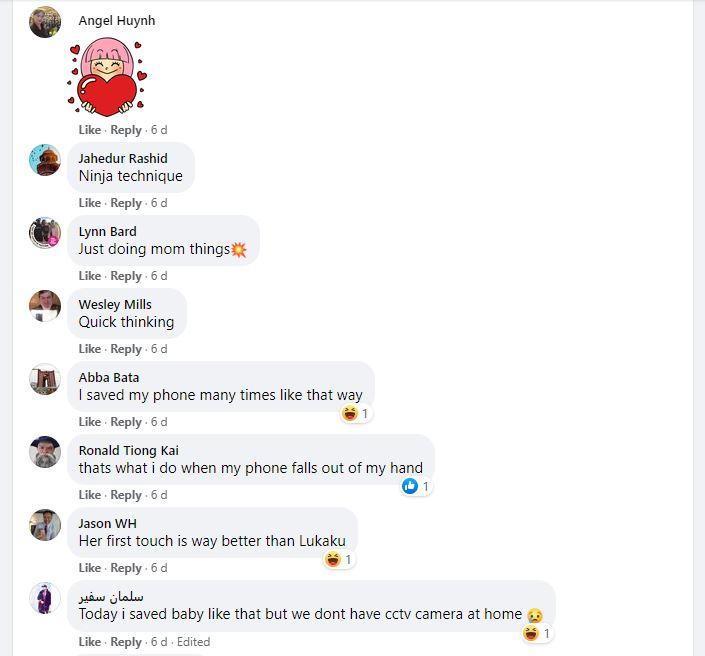This screenshot has height=656, width=705.
Task: Reply to Abba Bata's phone comment
Action: (126, 422)
